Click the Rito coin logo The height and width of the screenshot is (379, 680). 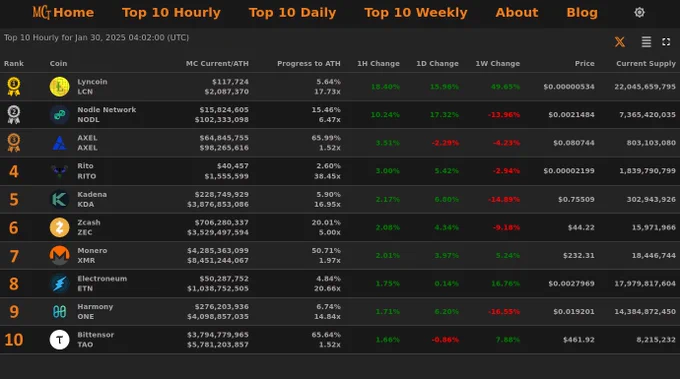tap(59, 171)
